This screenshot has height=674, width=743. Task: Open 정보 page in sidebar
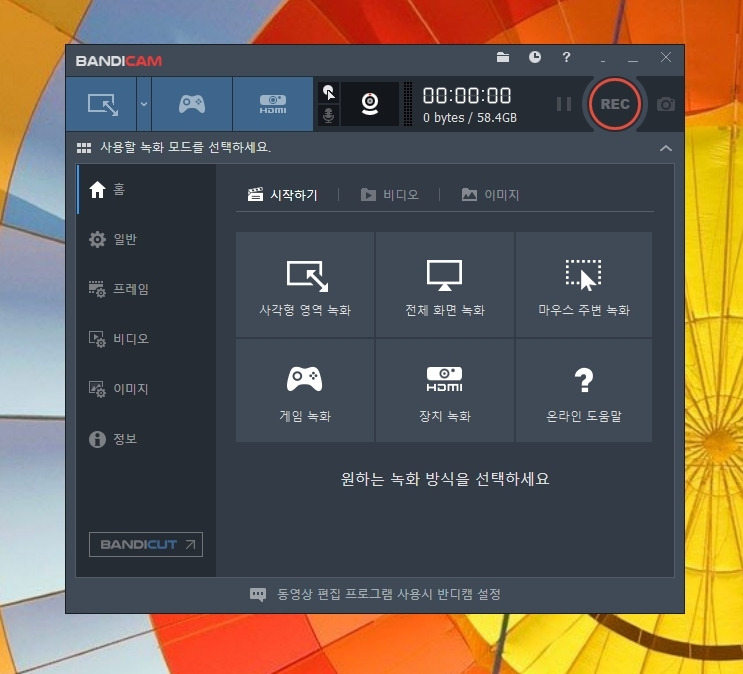pos(146,439)
